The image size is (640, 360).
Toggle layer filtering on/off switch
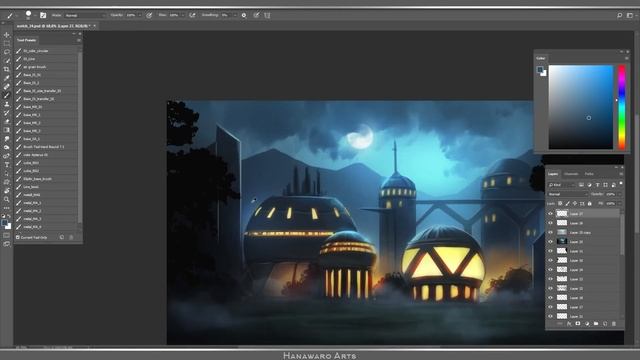coord(621,184)
